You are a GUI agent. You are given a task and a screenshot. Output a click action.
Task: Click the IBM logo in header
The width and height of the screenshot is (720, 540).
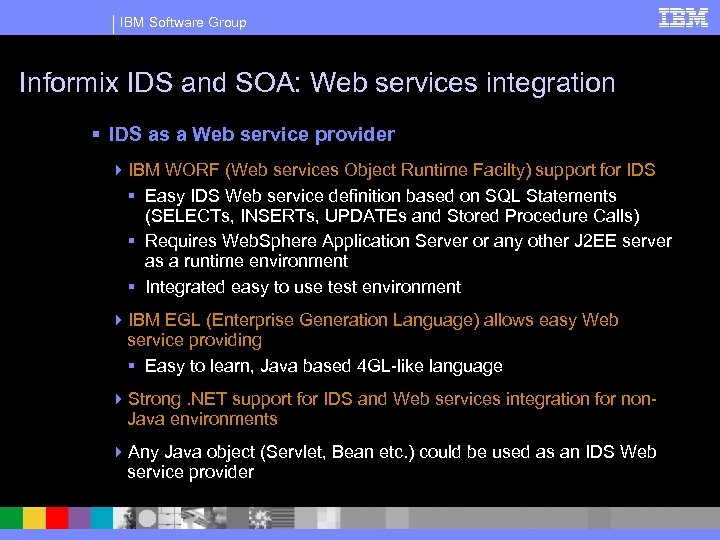683,18
